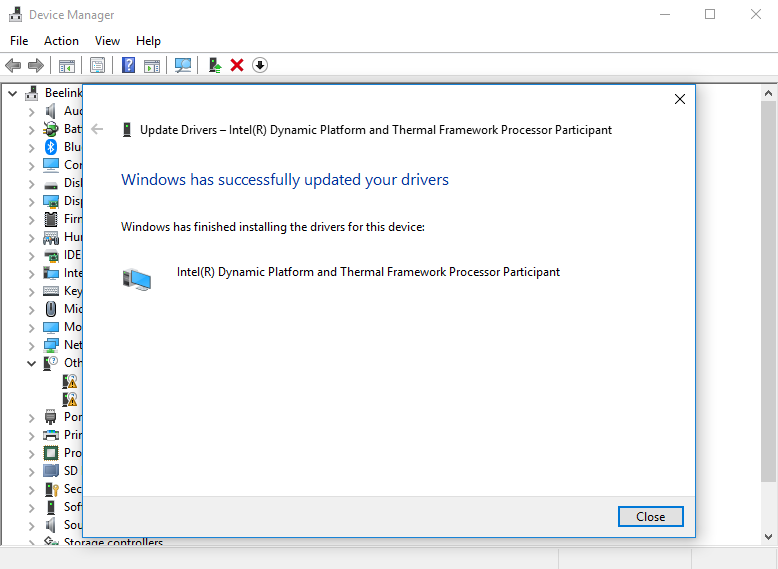Select the Firmware chip icon
This screenshot has width=778, height=569.
[51, 219]
